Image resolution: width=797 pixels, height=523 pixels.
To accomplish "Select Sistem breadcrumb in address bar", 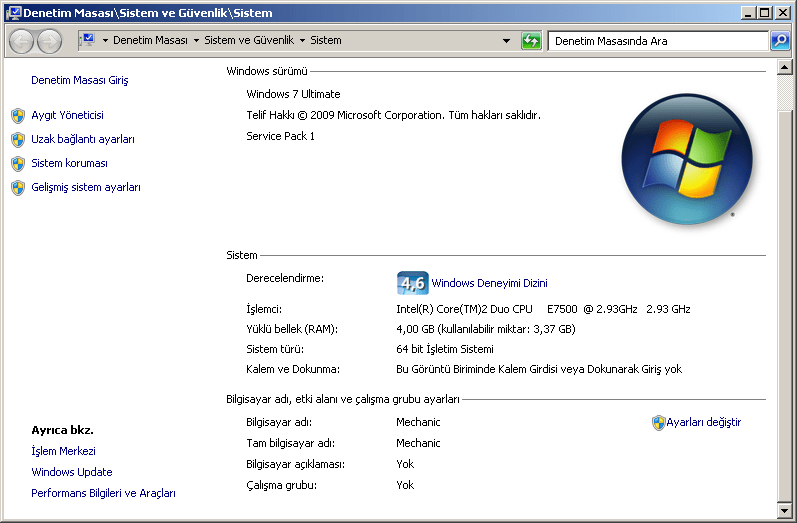I will [x=326, y=40].
